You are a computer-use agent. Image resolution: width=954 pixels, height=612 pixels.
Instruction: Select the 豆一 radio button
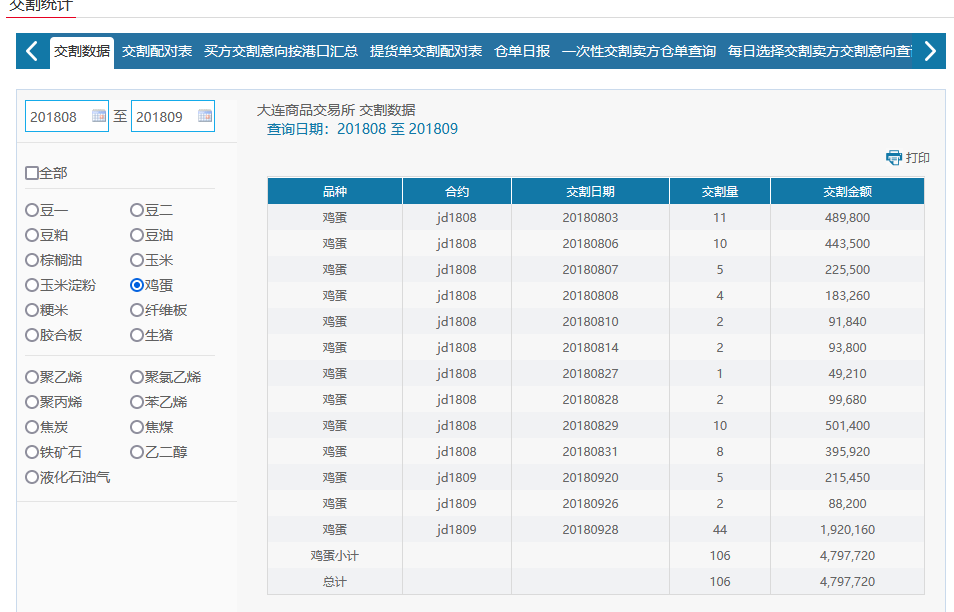(32, 210)
